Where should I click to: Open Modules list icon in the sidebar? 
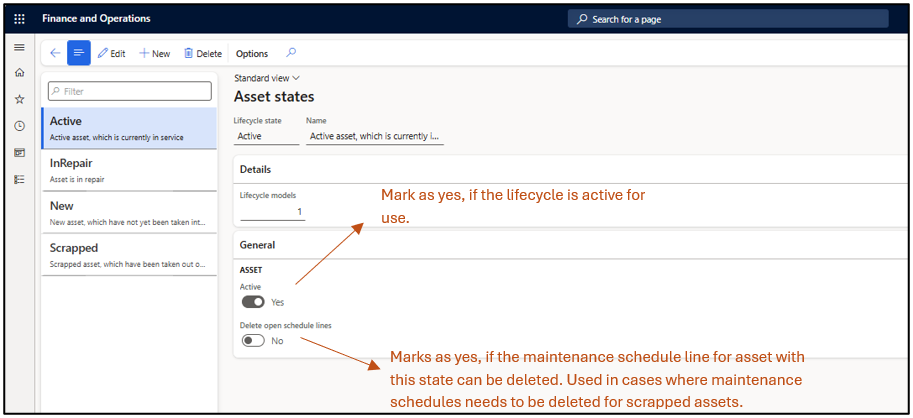click(19, 179)
